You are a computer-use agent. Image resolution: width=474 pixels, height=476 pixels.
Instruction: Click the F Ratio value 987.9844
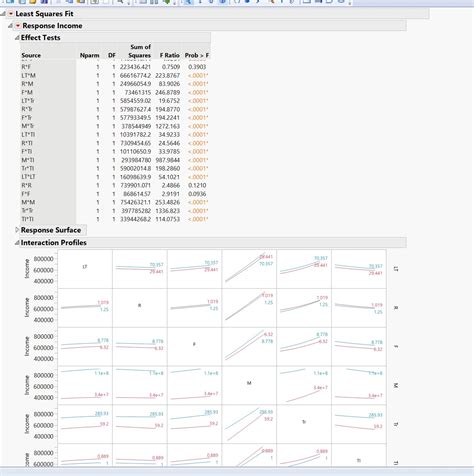click(168, 160)
